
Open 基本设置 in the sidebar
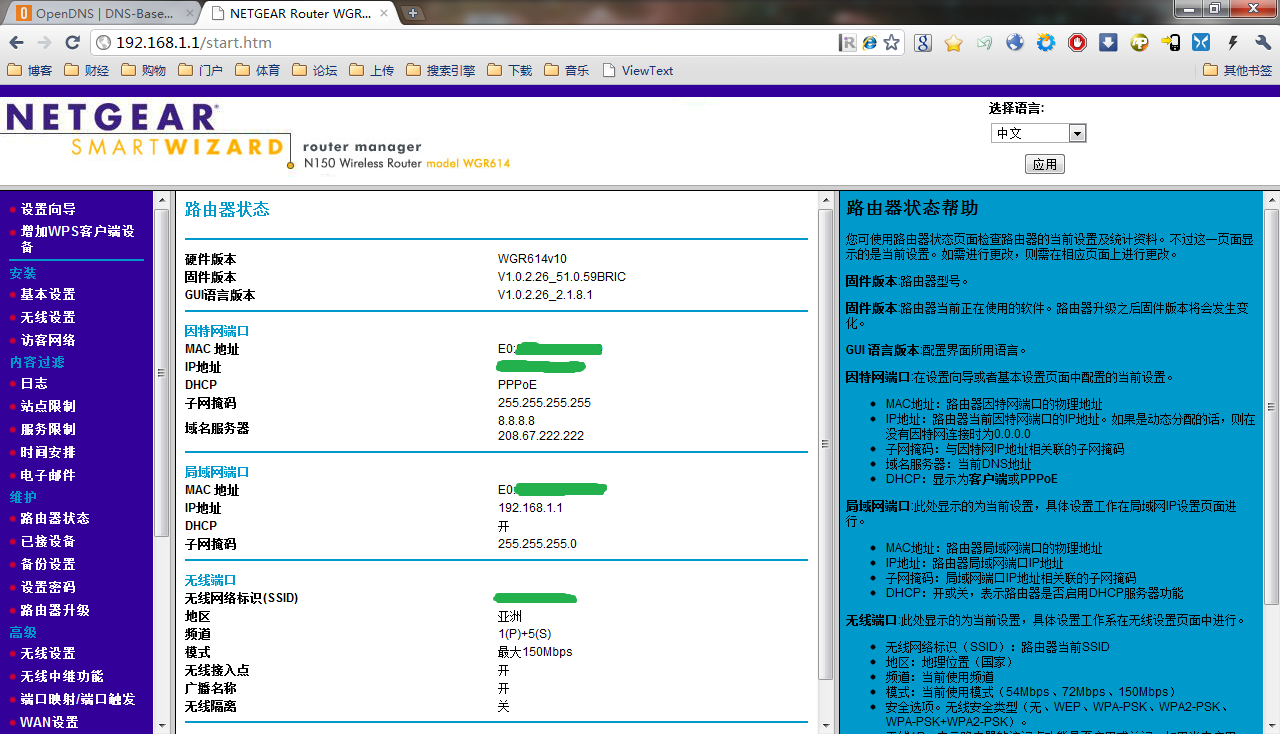pos(48,294)
